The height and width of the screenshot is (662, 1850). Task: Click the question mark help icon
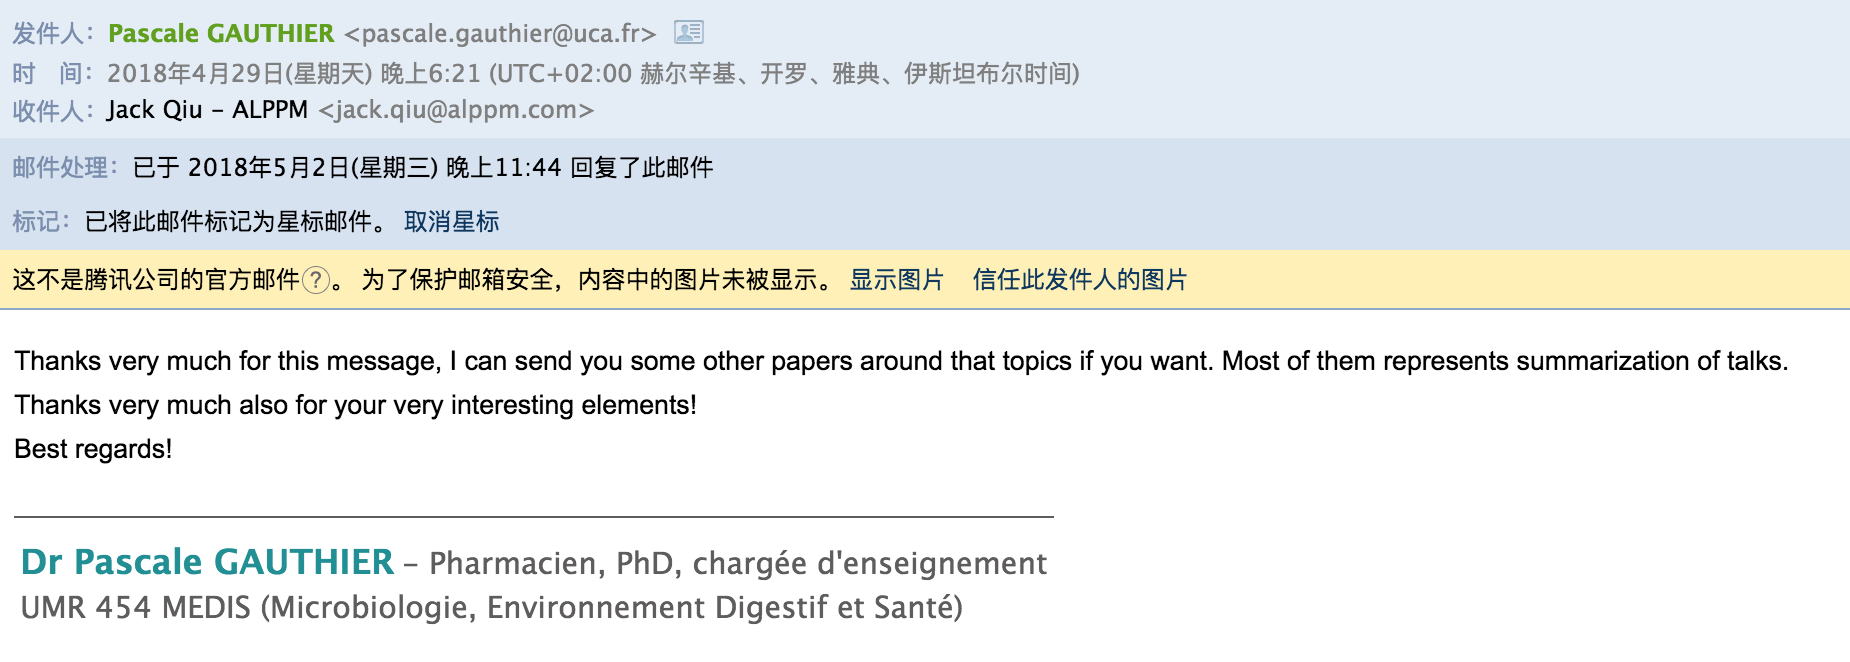point(316,280)
